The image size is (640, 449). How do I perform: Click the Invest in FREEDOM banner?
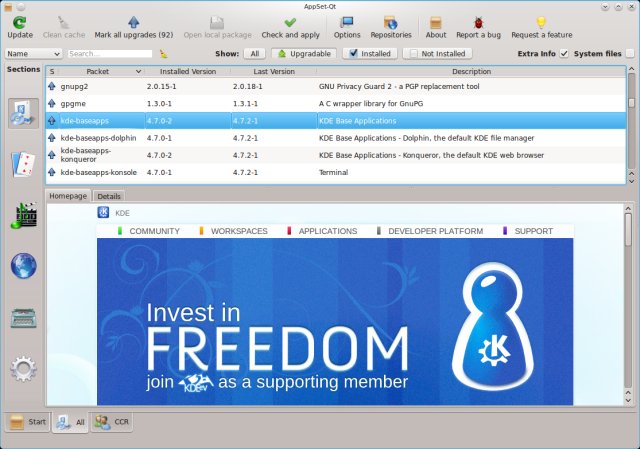pyautogui.click(x=335, y=322)
